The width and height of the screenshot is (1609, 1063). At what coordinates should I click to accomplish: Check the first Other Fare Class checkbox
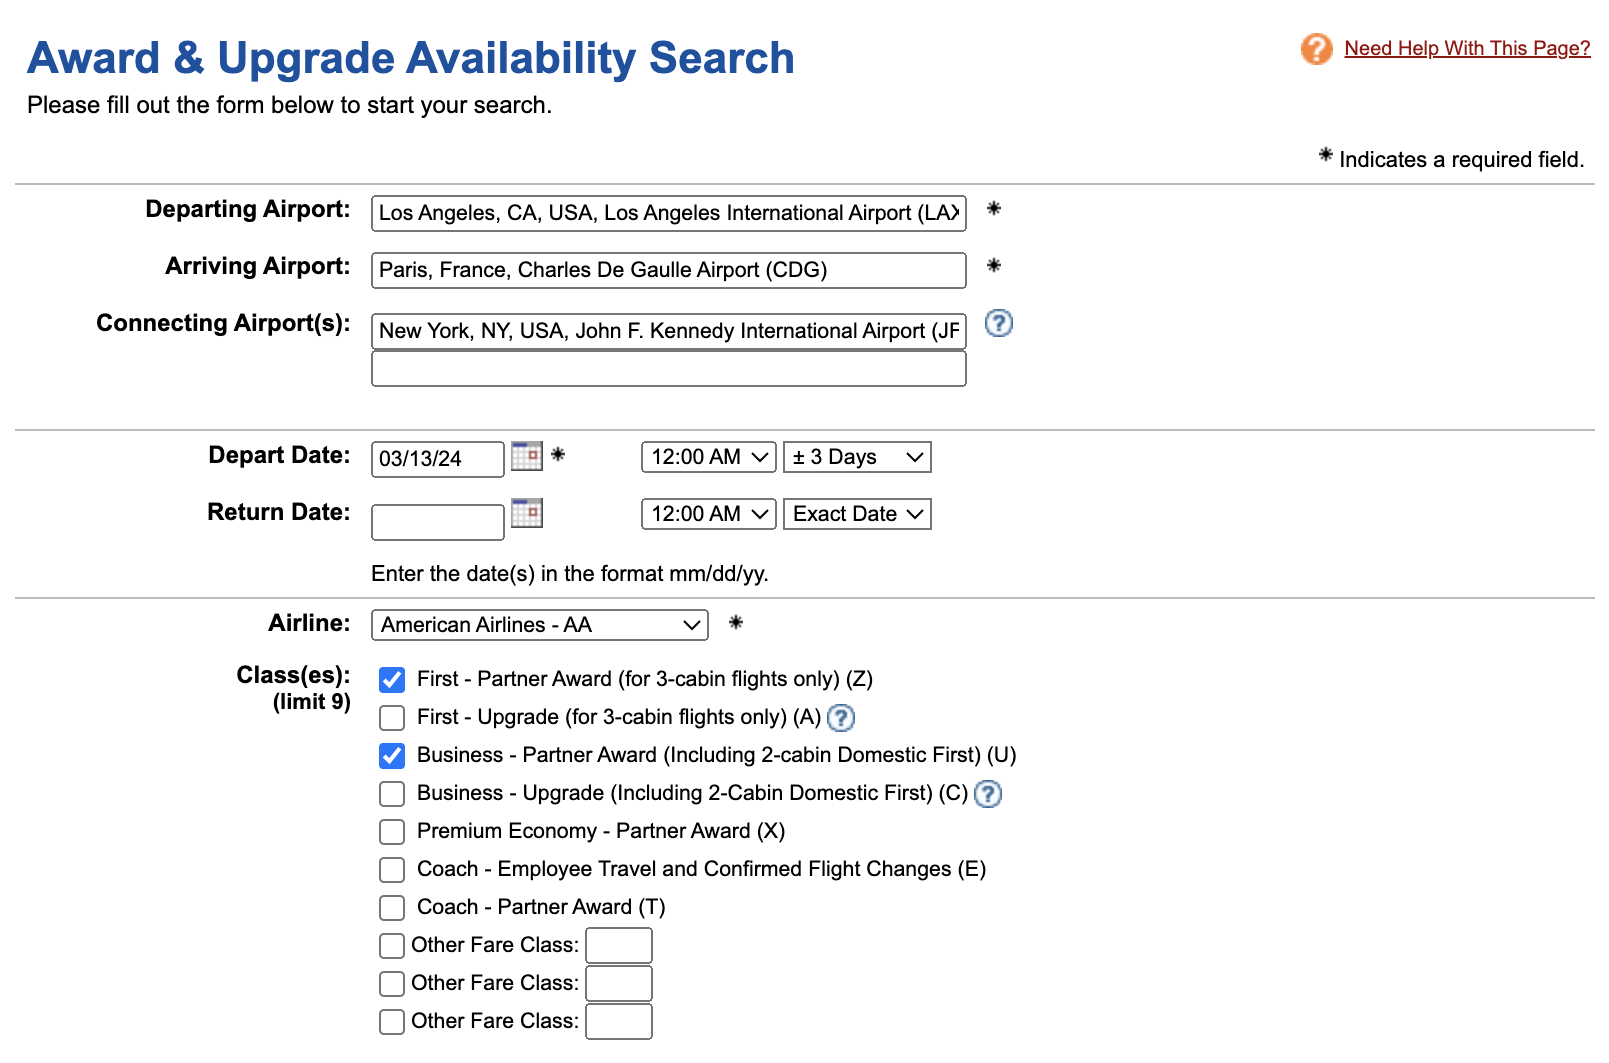(392, 946)
